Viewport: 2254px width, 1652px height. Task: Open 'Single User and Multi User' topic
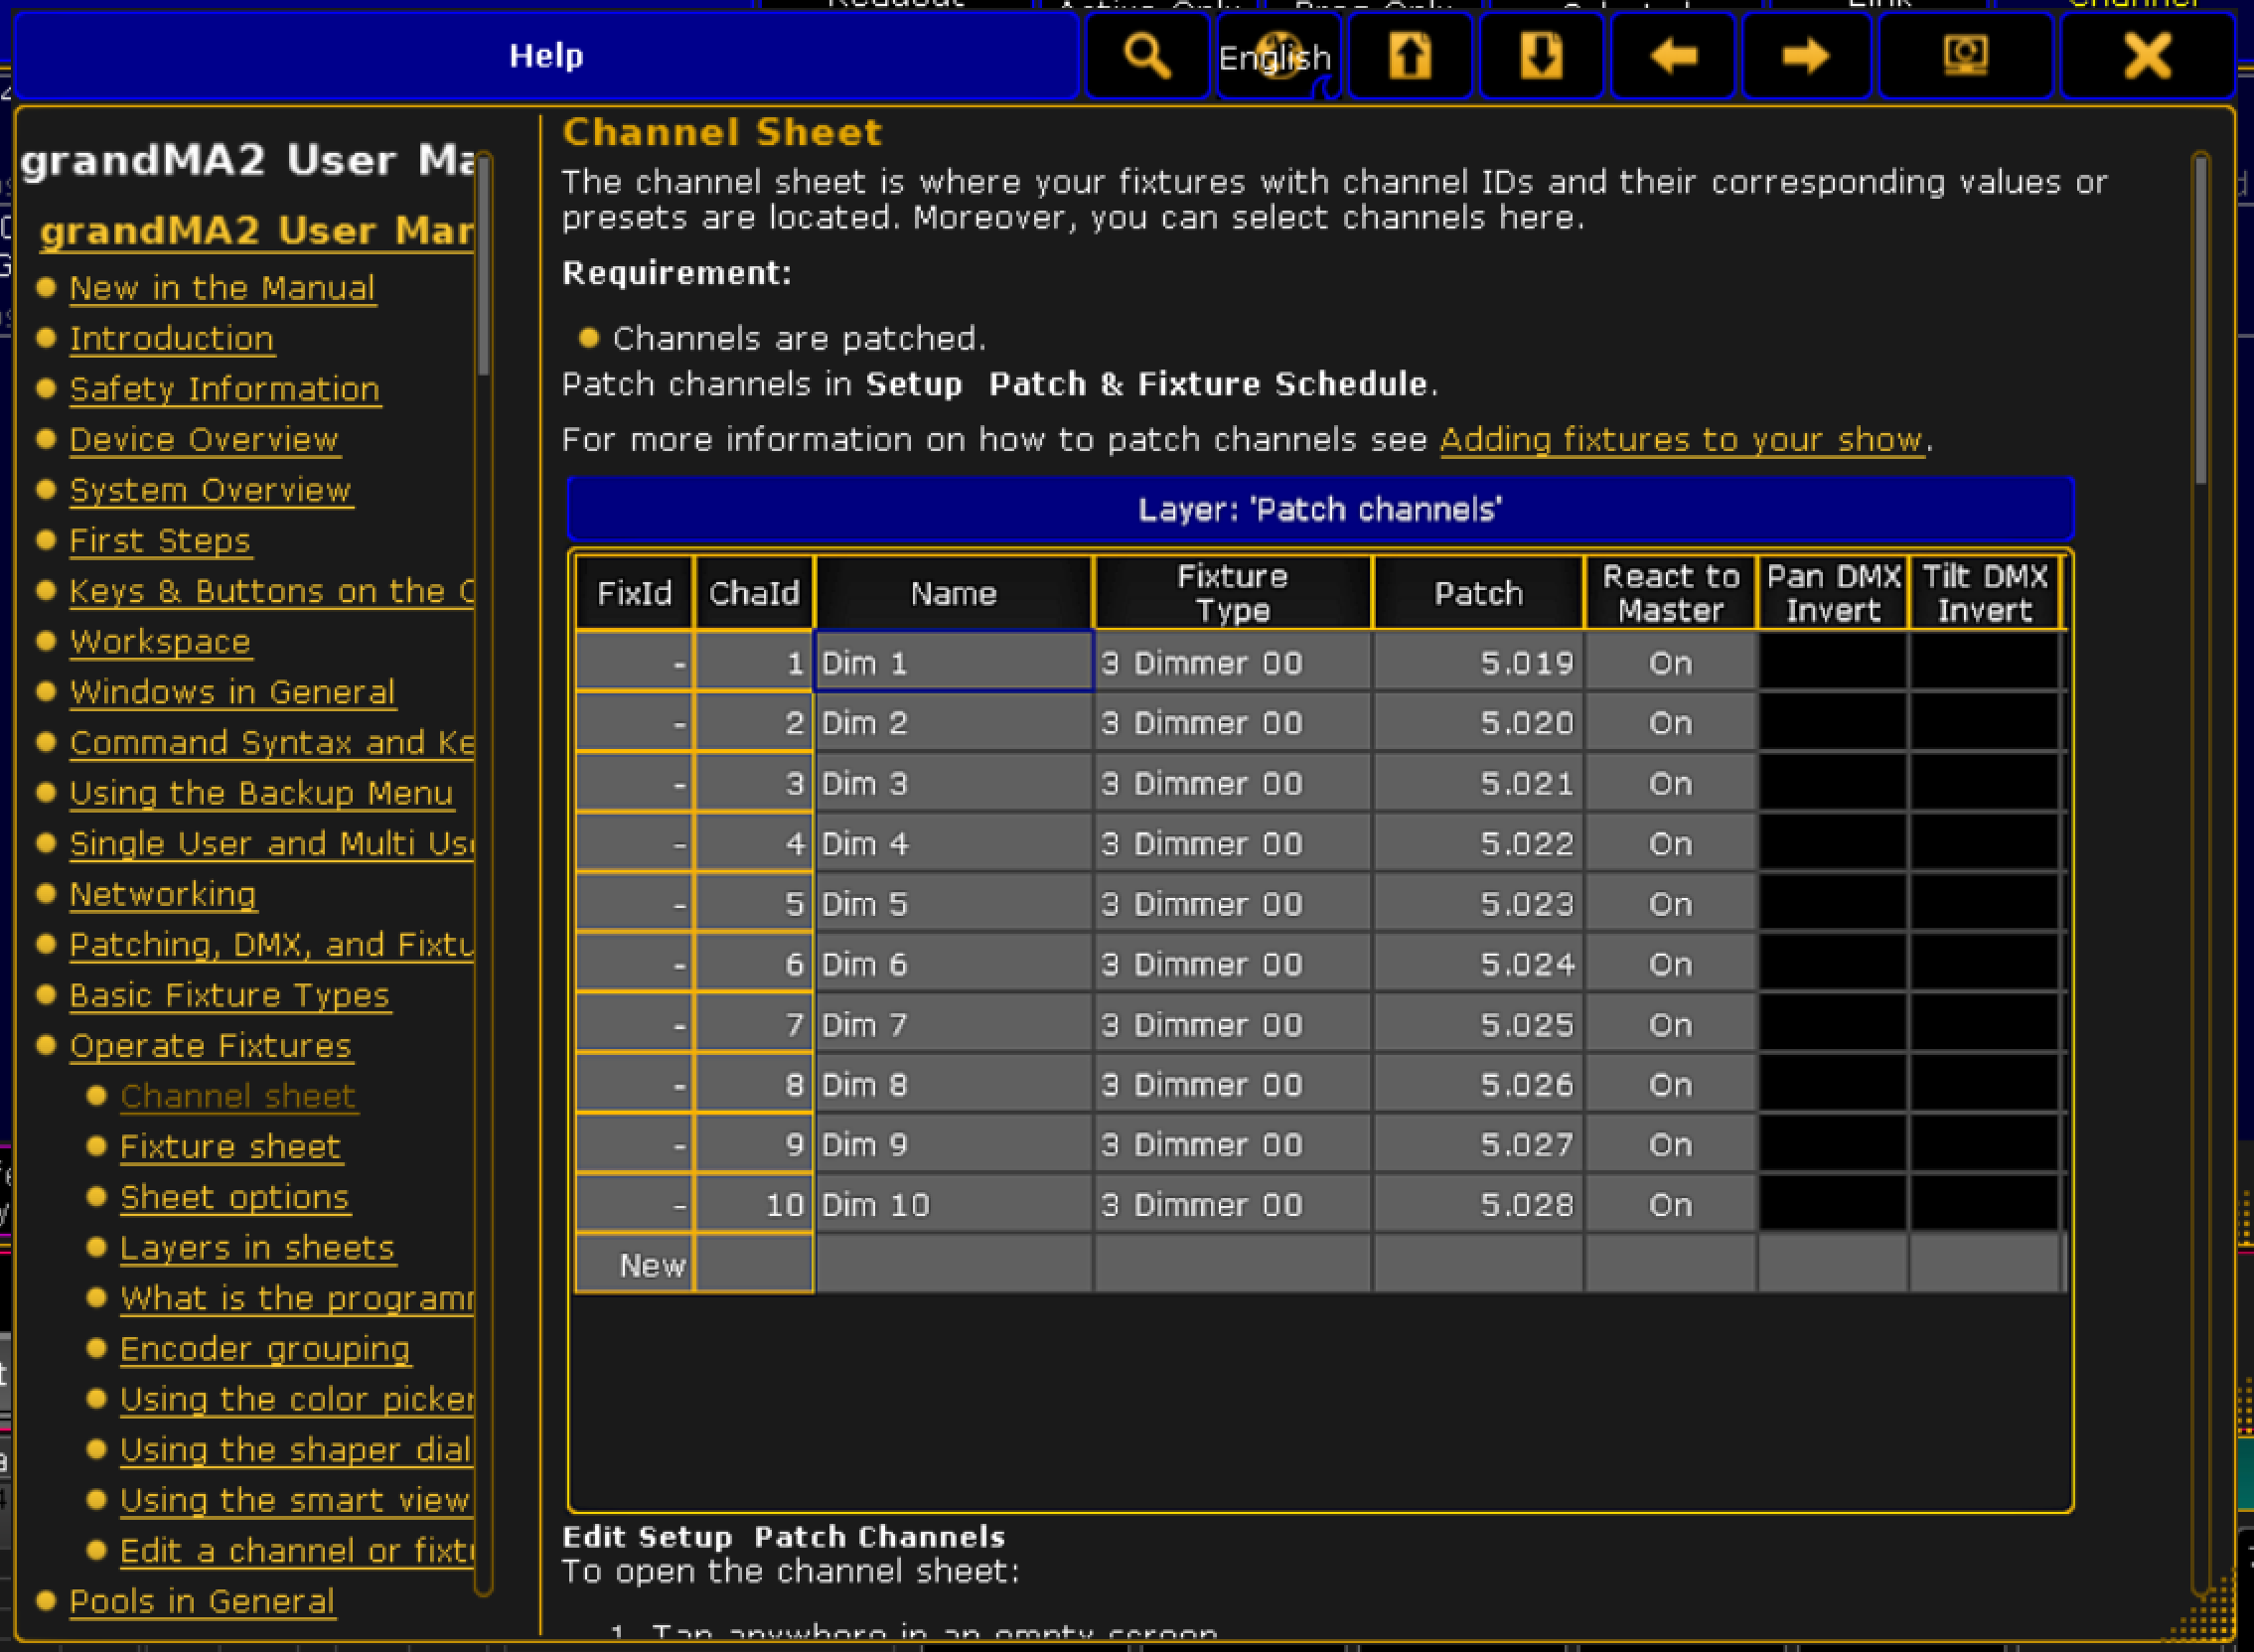coord(271,844)
